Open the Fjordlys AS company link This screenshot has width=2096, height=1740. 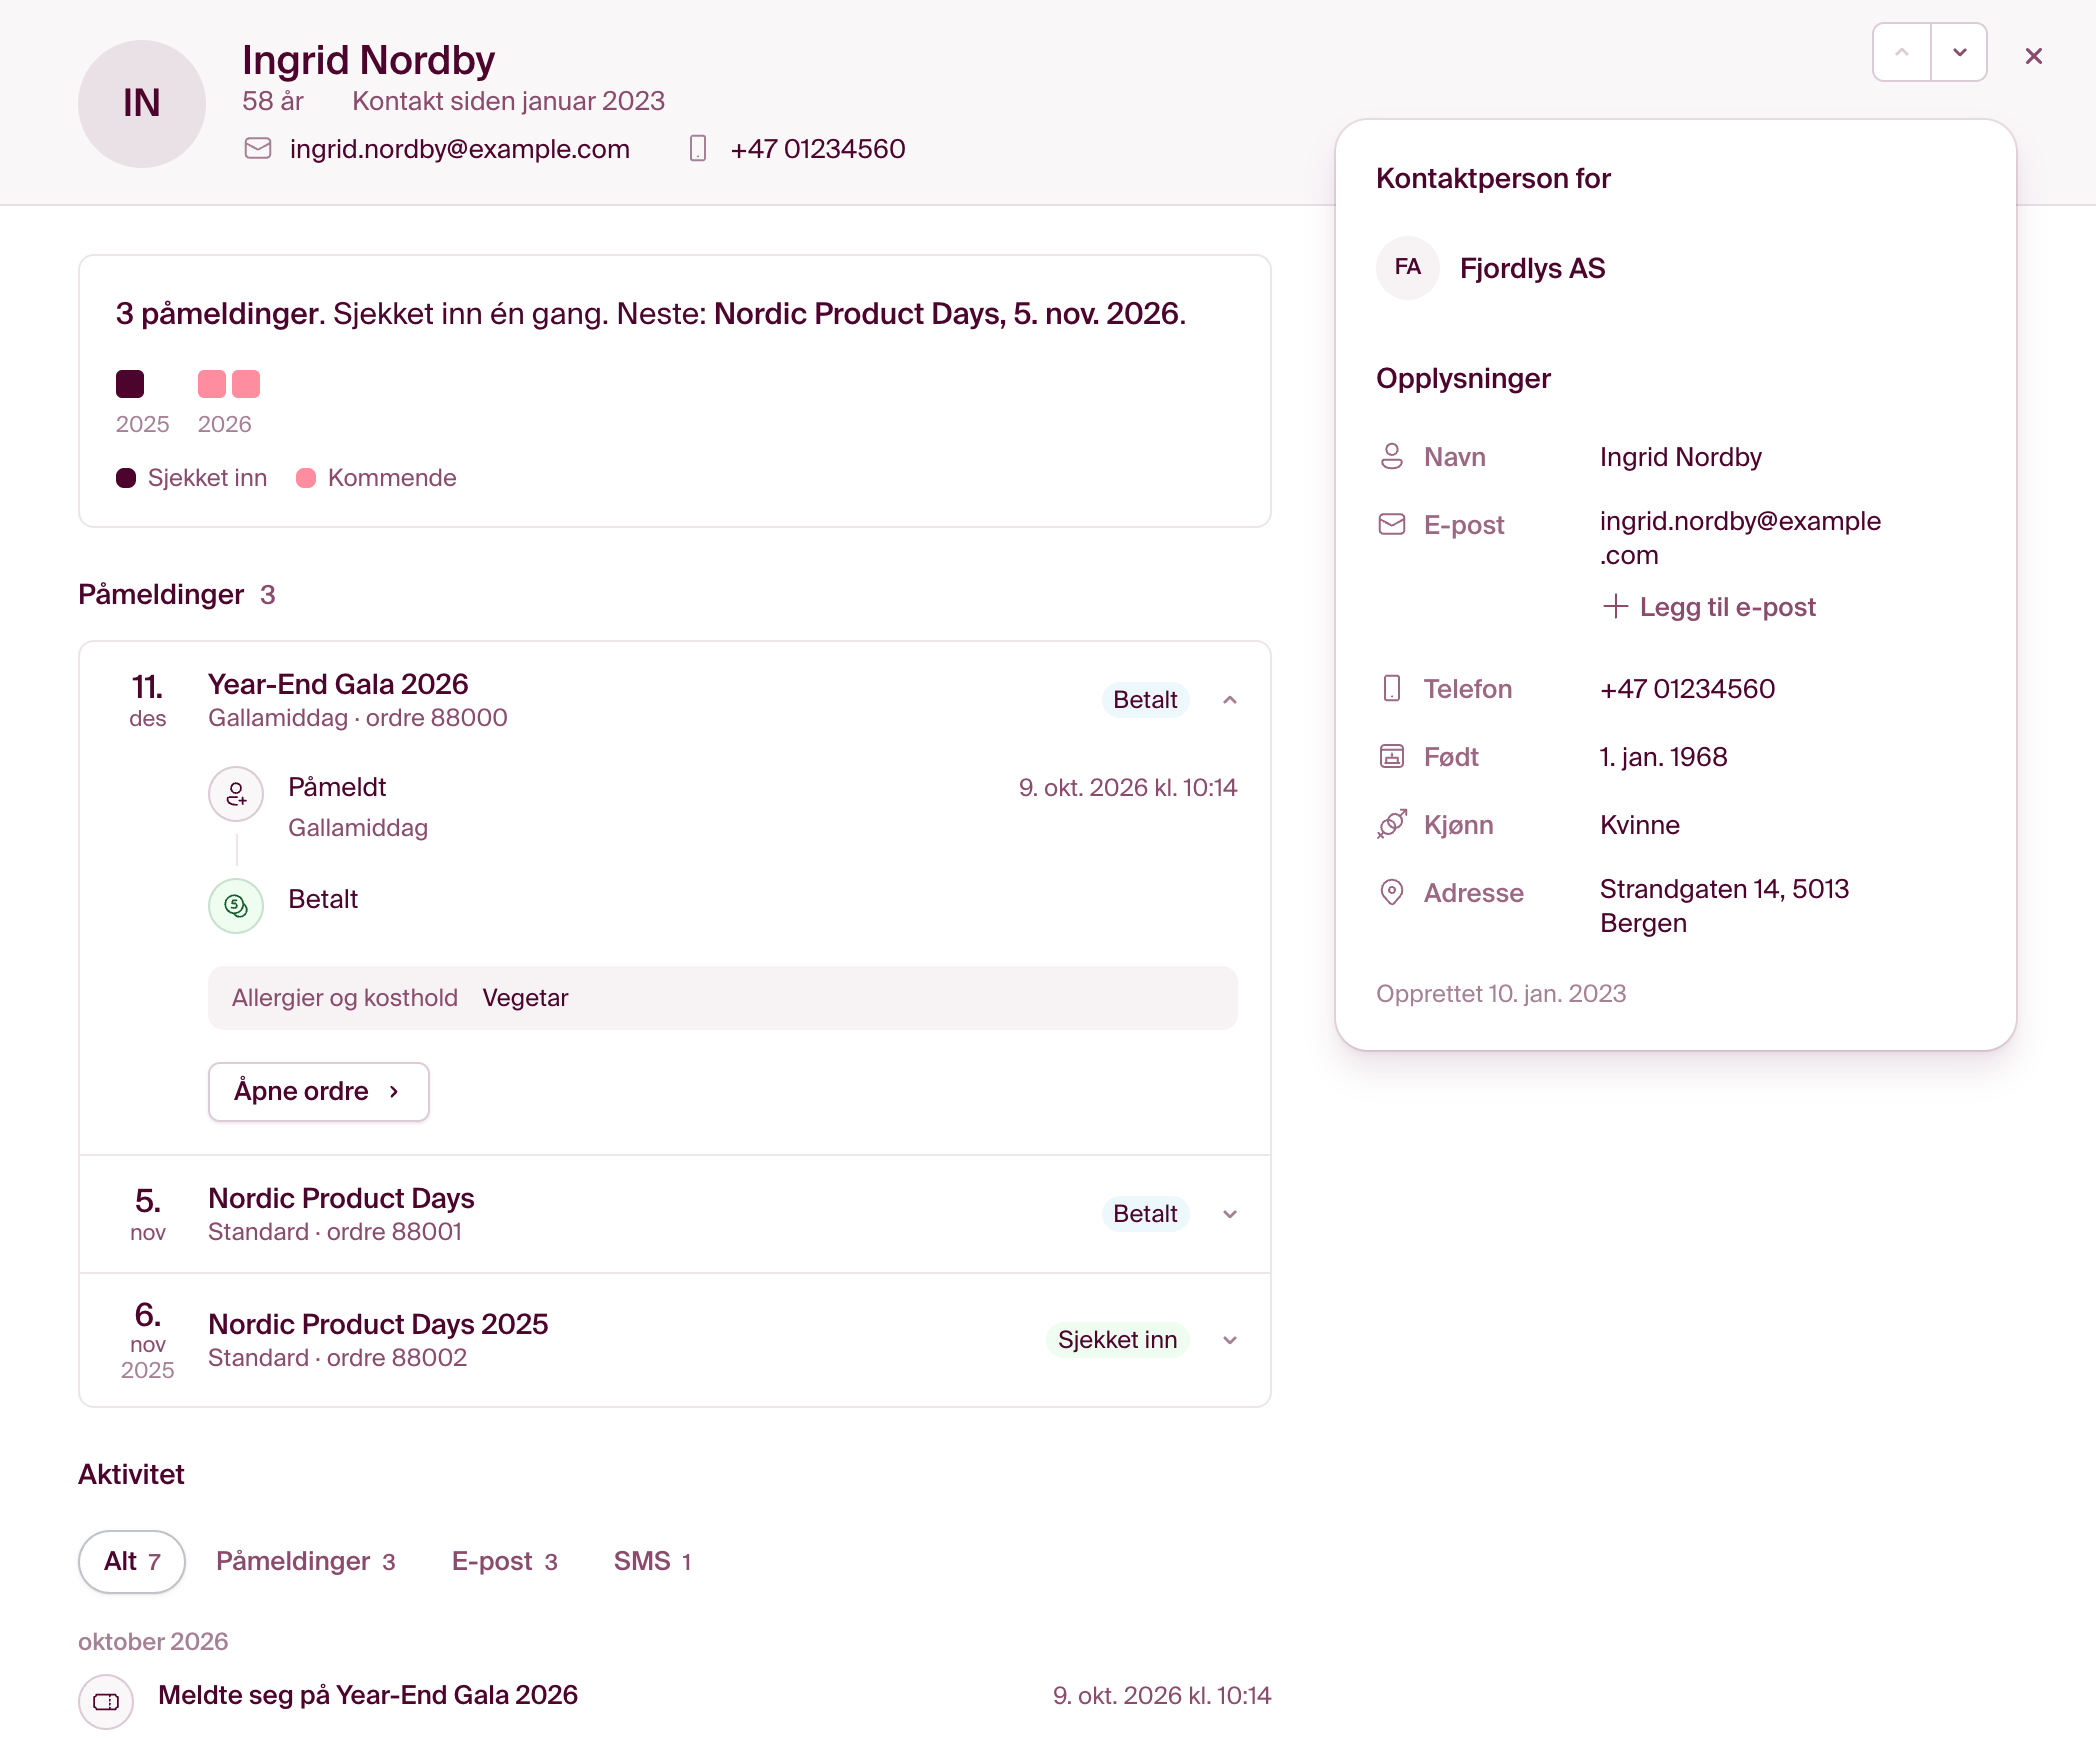tap(1532, 268)
